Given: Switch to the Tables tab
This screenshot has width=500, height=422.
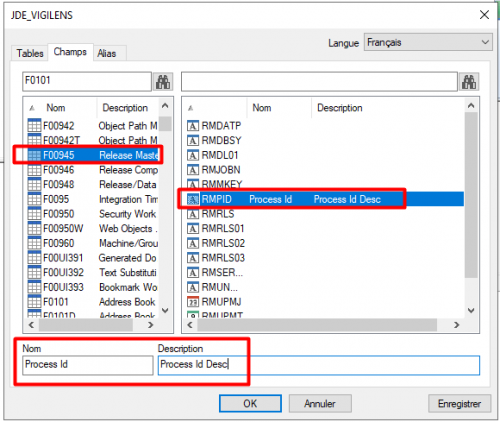Looking at the screenshot, I should coord(30,53).
